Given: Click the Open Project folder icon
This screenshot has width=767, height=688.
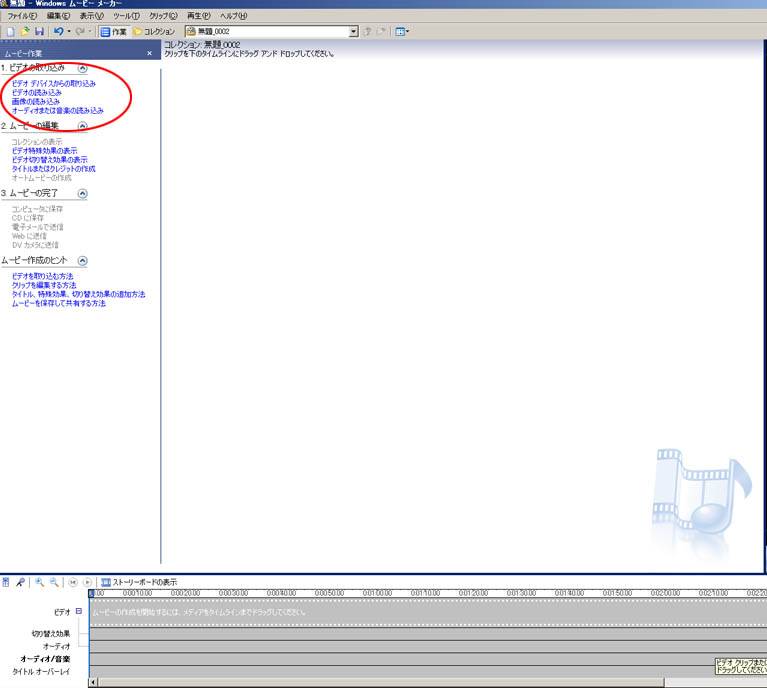Looking at the screenshot, I should tap(25, 31).
